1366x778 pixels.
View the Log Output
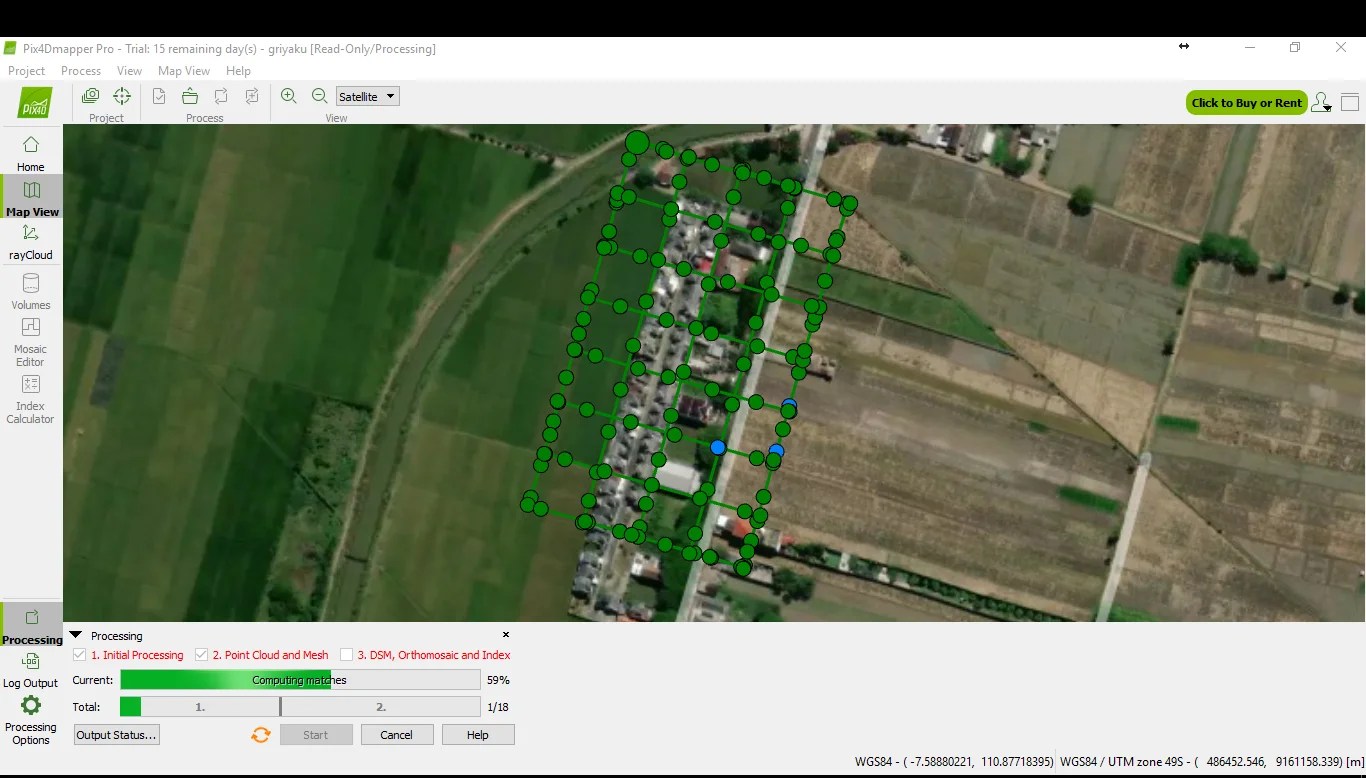(31, 668)
